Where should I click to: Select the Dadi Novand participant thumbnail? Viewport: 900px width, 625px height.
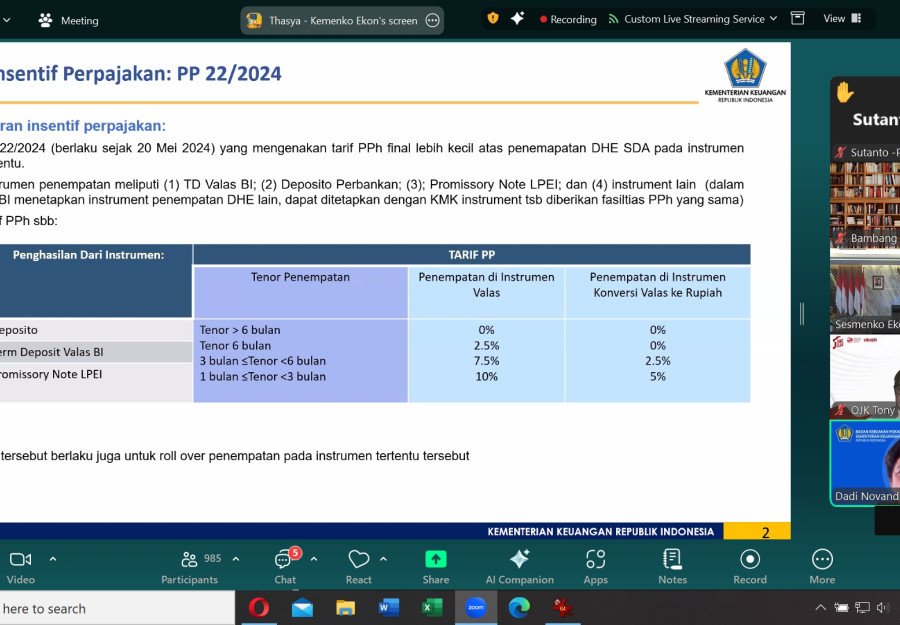(865, 463)
